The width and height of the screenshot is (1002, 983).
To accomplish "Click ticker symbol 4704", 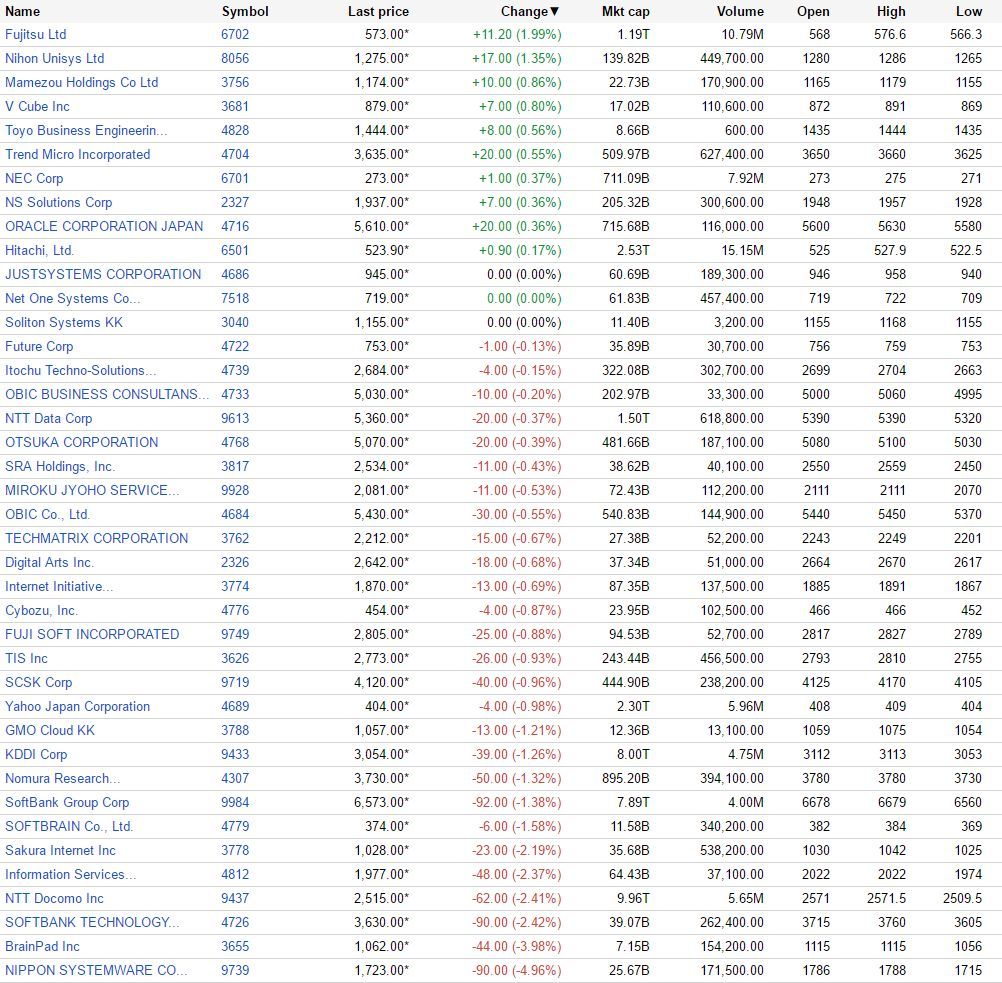I will click(235, 154).
